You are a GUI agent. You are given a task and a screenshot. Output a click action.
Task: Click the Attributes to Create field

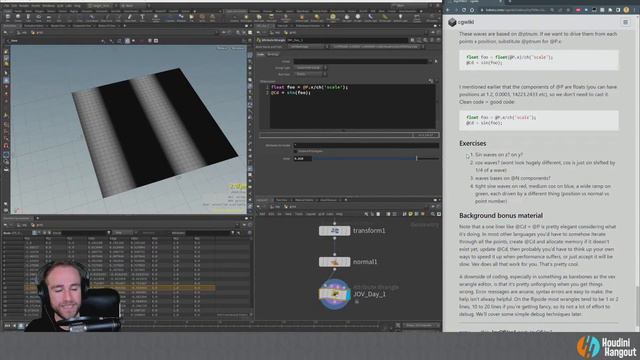(x=366, y=145)
